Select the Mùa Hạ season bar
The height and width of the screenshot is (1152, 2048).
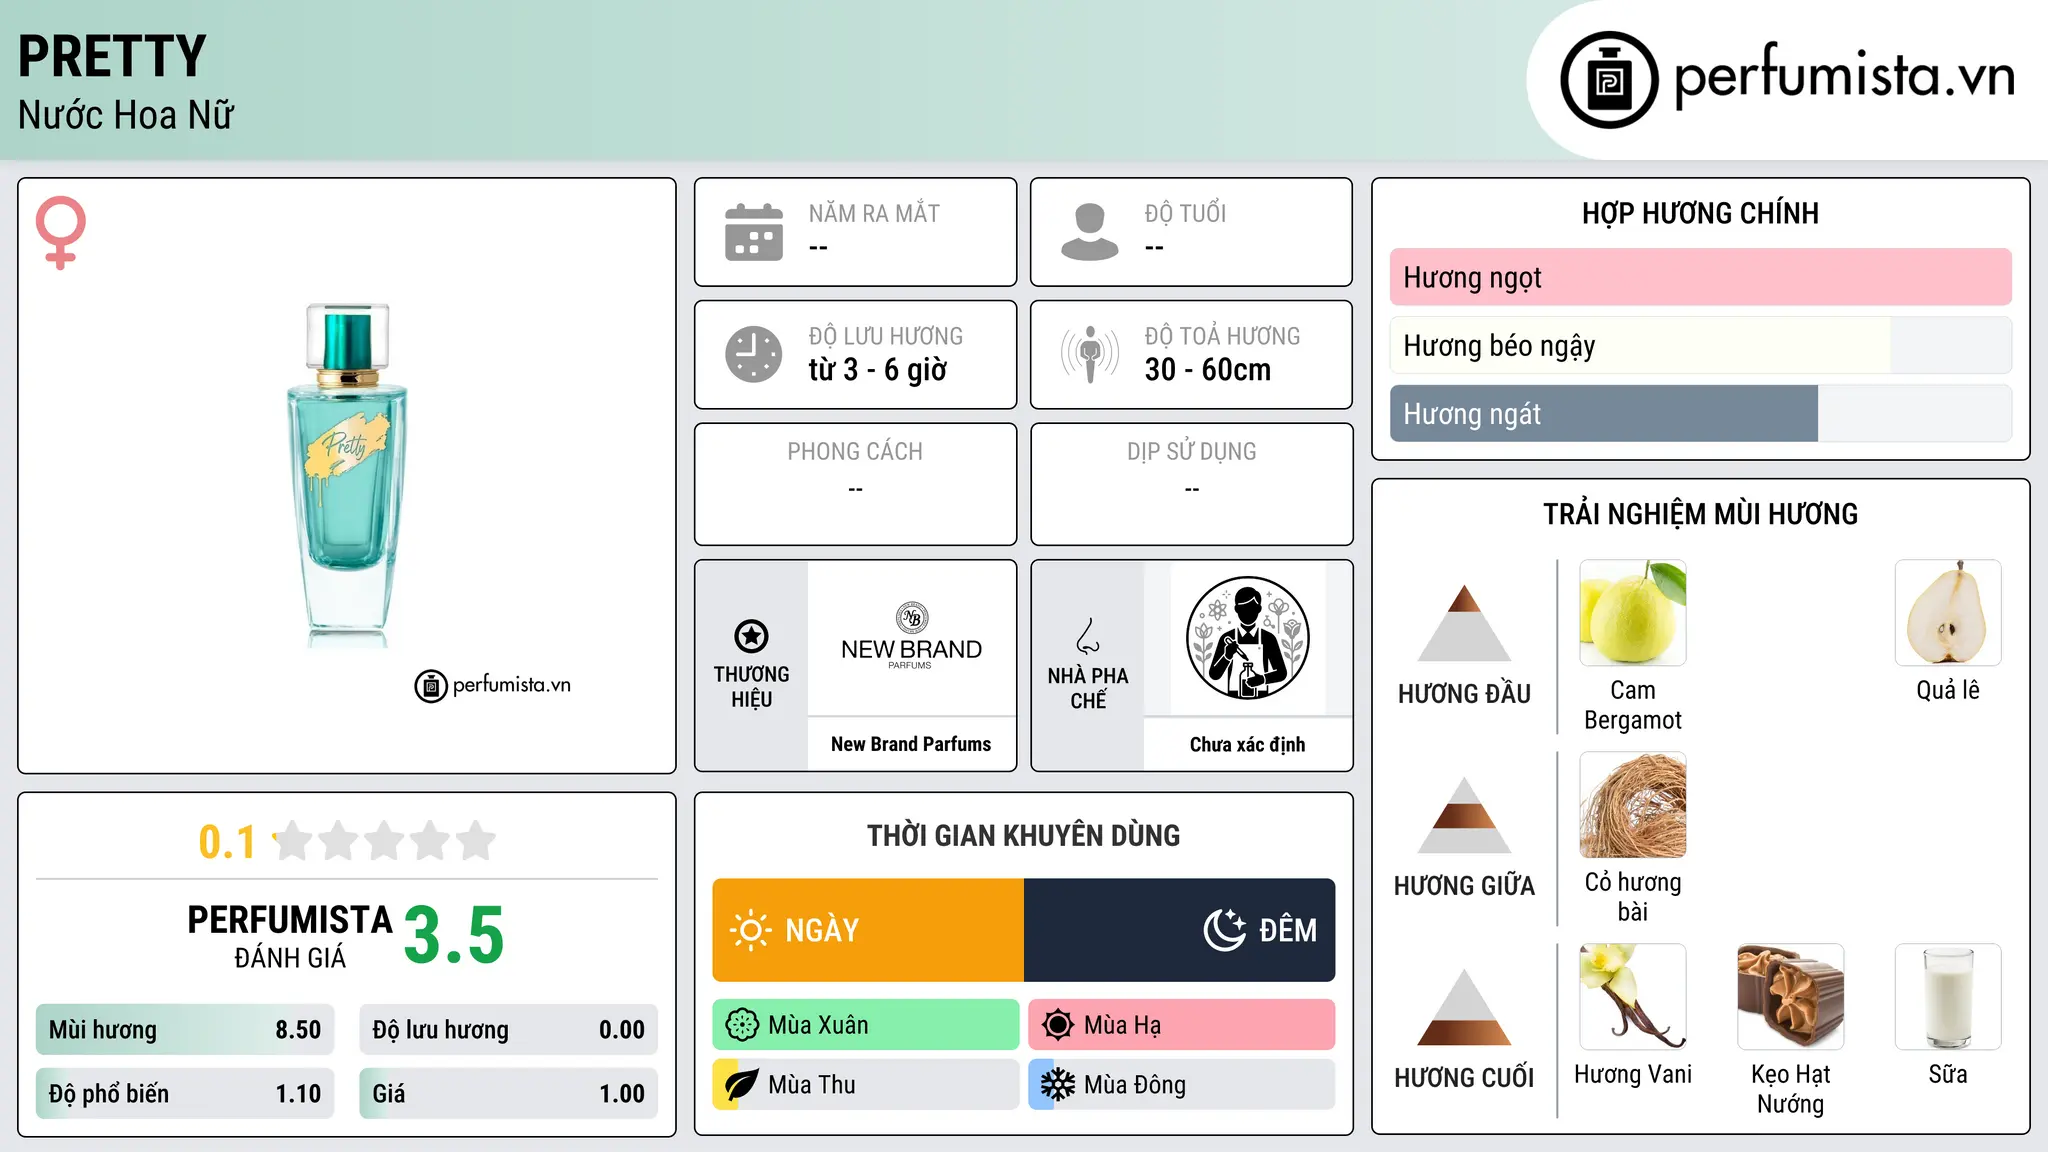pyautogui.click(x=1182, y=1025)
